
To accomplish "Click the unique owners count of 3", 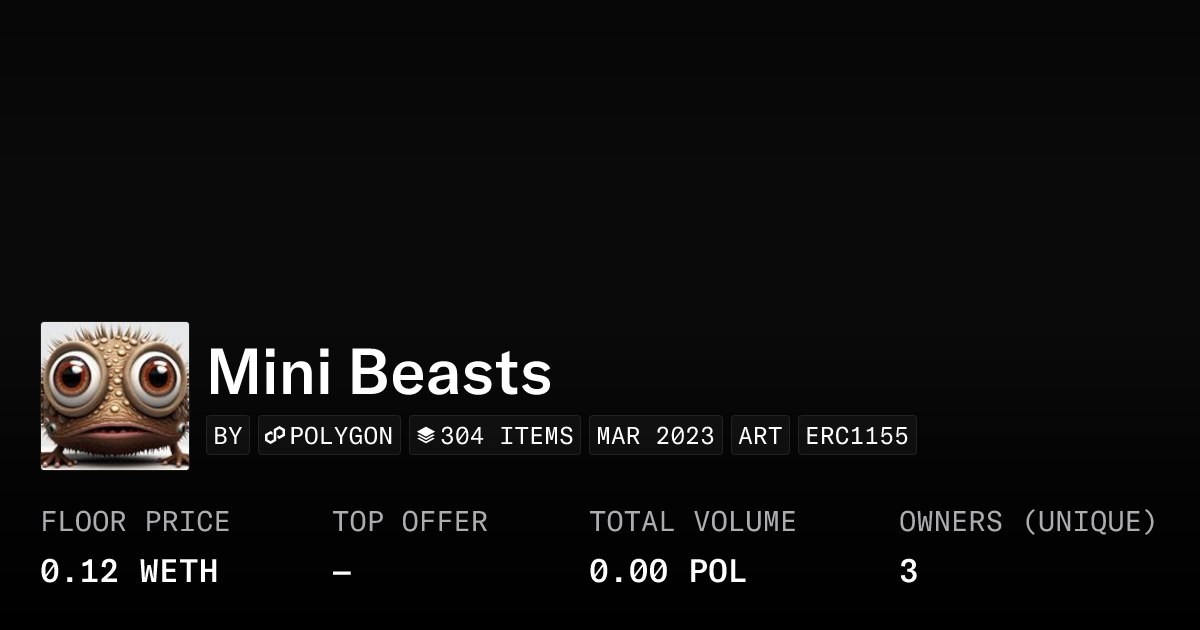I will (x=908, y=572).
